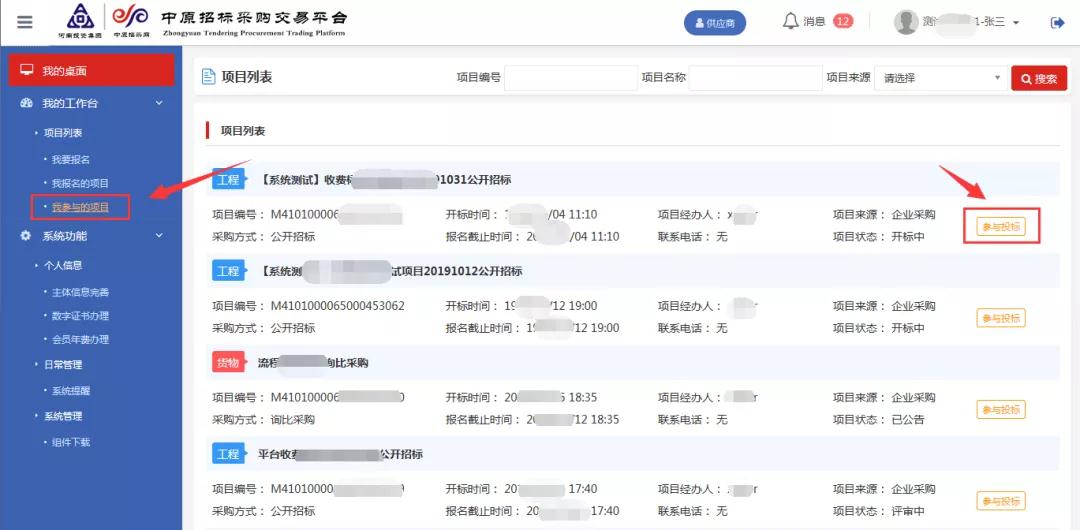Click the gear icon beside 系统功能
Screen dimensions: 1080x530
point(26,236)
